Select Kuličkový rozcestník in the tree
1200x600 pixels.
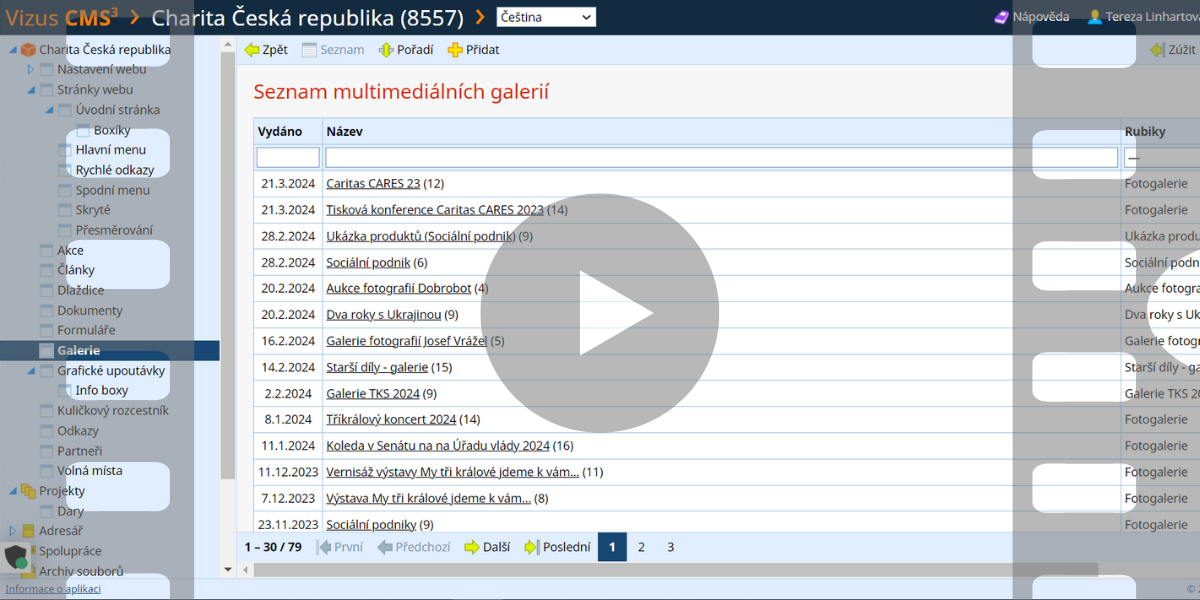tap(113, 411)
